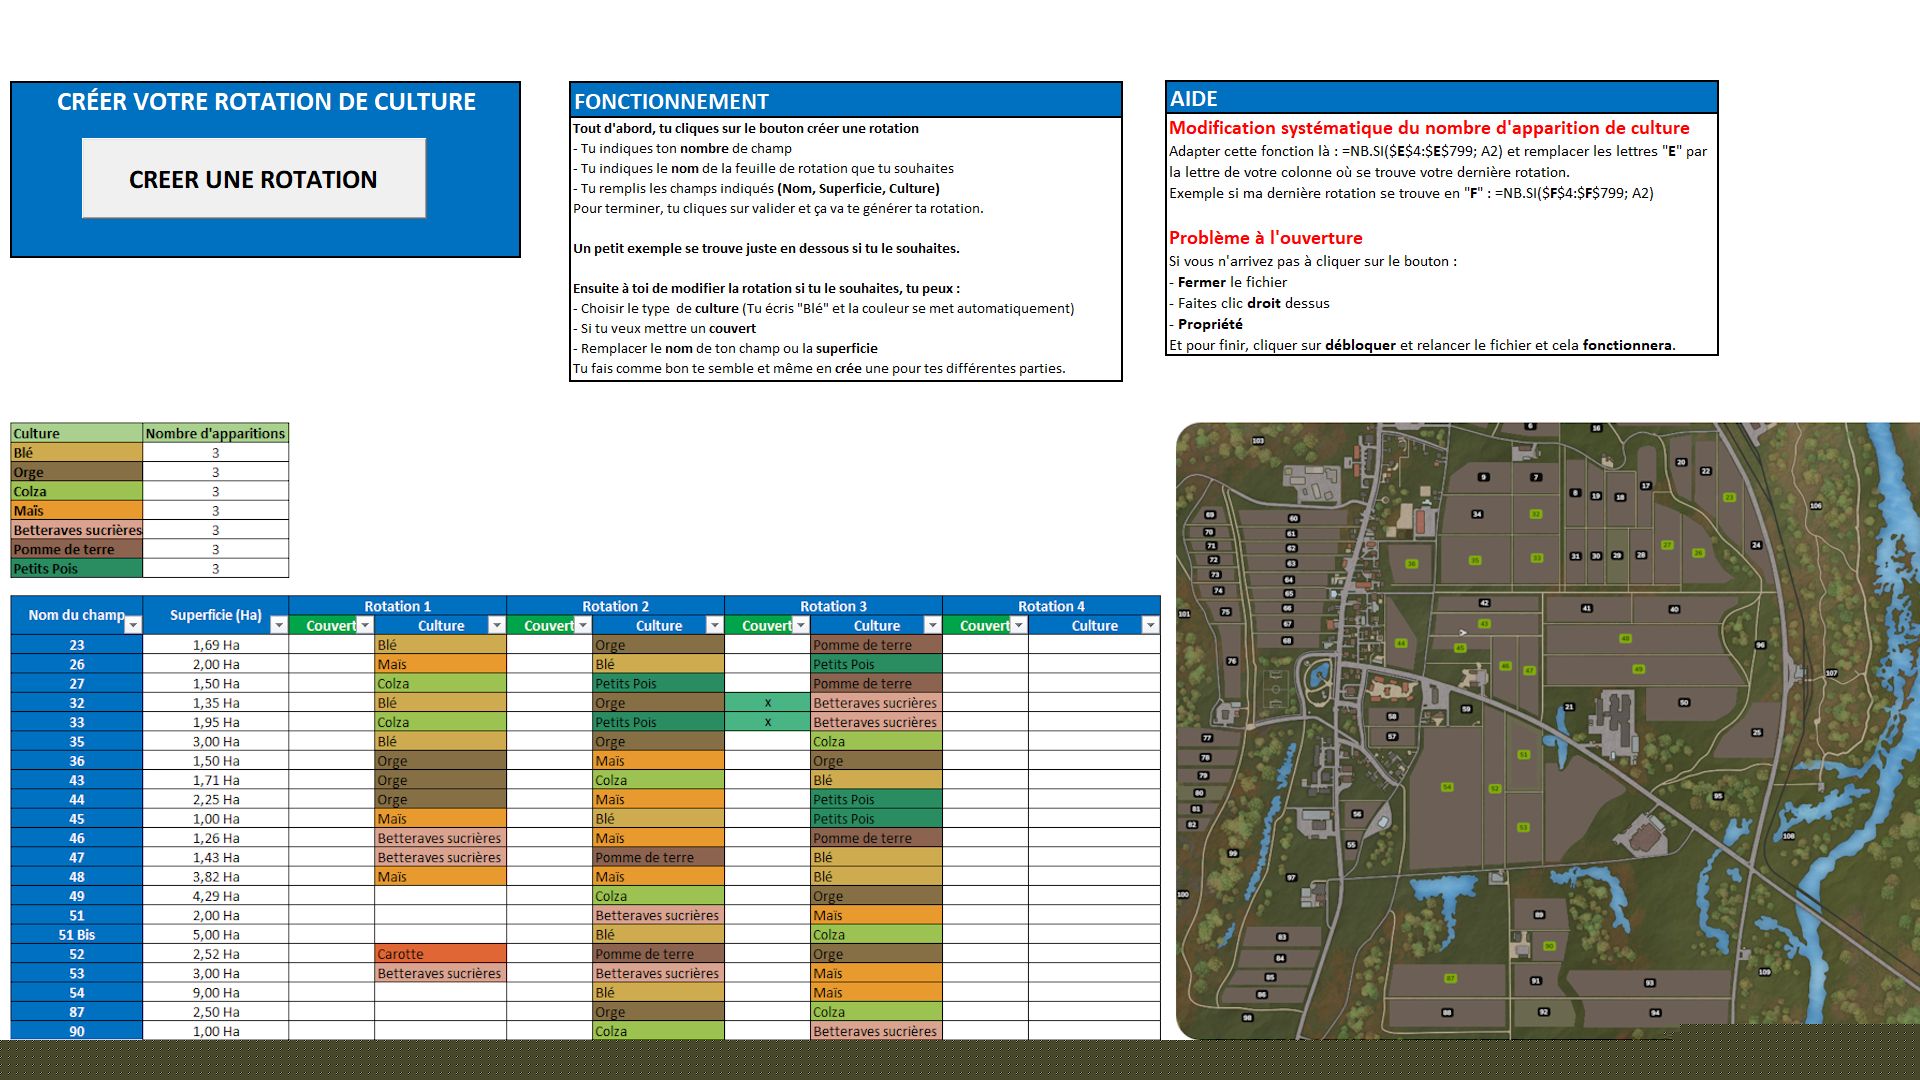Open the Superficie (Ha) filter arrow

point(279,625)
